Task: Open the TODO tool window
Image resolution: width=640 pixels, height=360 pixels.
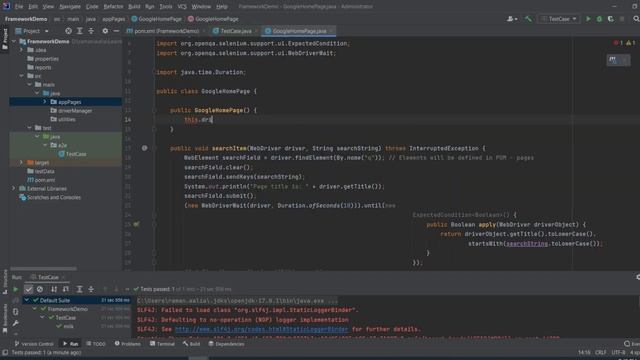Action: click(96, 344)
